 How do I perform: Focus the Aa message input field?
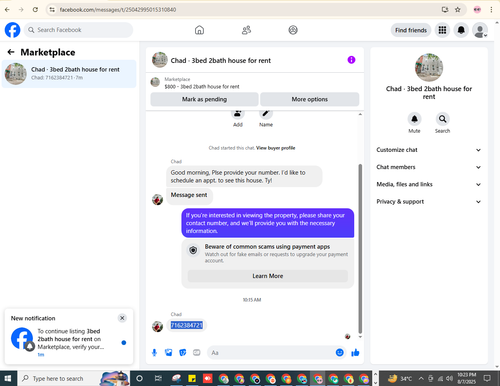pyautogui.click(x=271, y=353)
